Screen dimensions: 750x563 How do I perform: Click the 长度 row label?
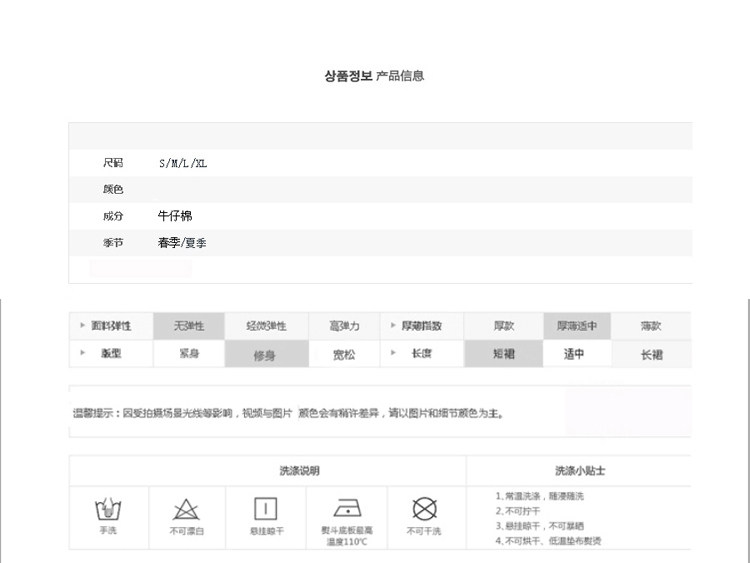(x=421, y=353)
